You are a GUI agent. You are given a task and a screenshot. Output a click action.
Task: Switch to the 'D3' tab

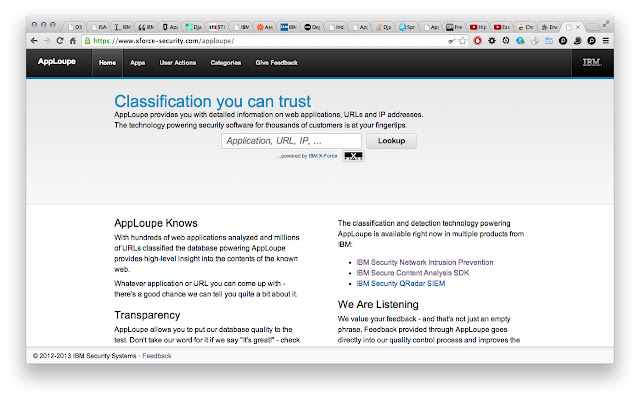click(75, 27)
